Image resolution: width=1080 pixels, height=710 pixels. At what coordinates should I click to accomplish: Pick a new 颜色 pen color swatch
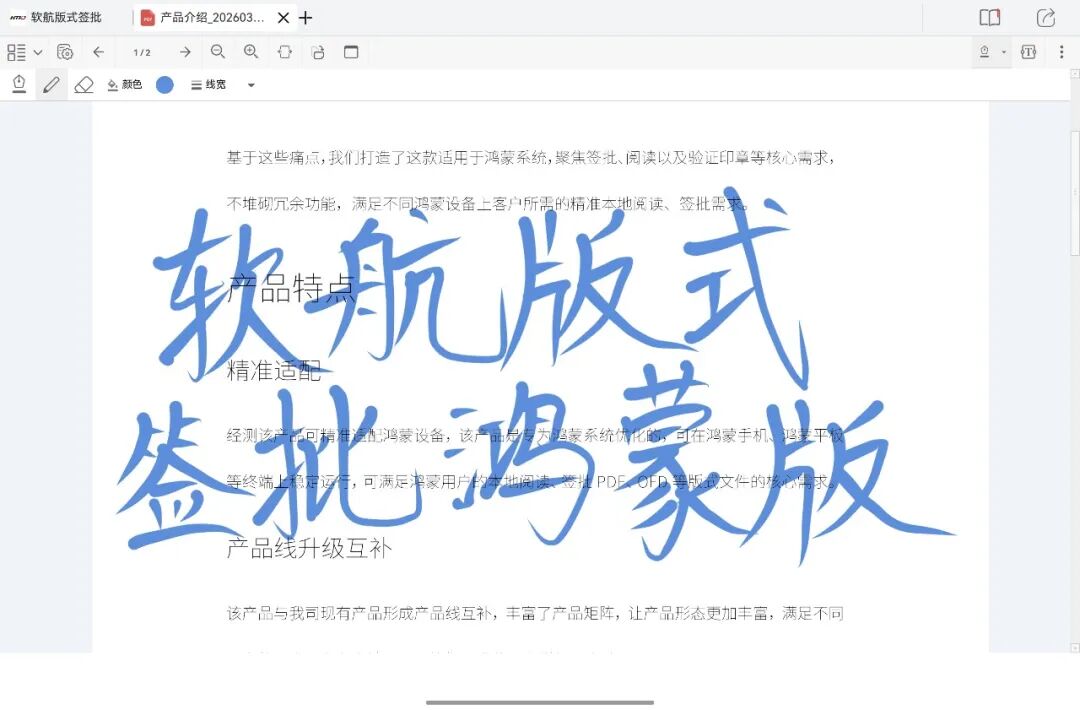(x=164, y=84)
